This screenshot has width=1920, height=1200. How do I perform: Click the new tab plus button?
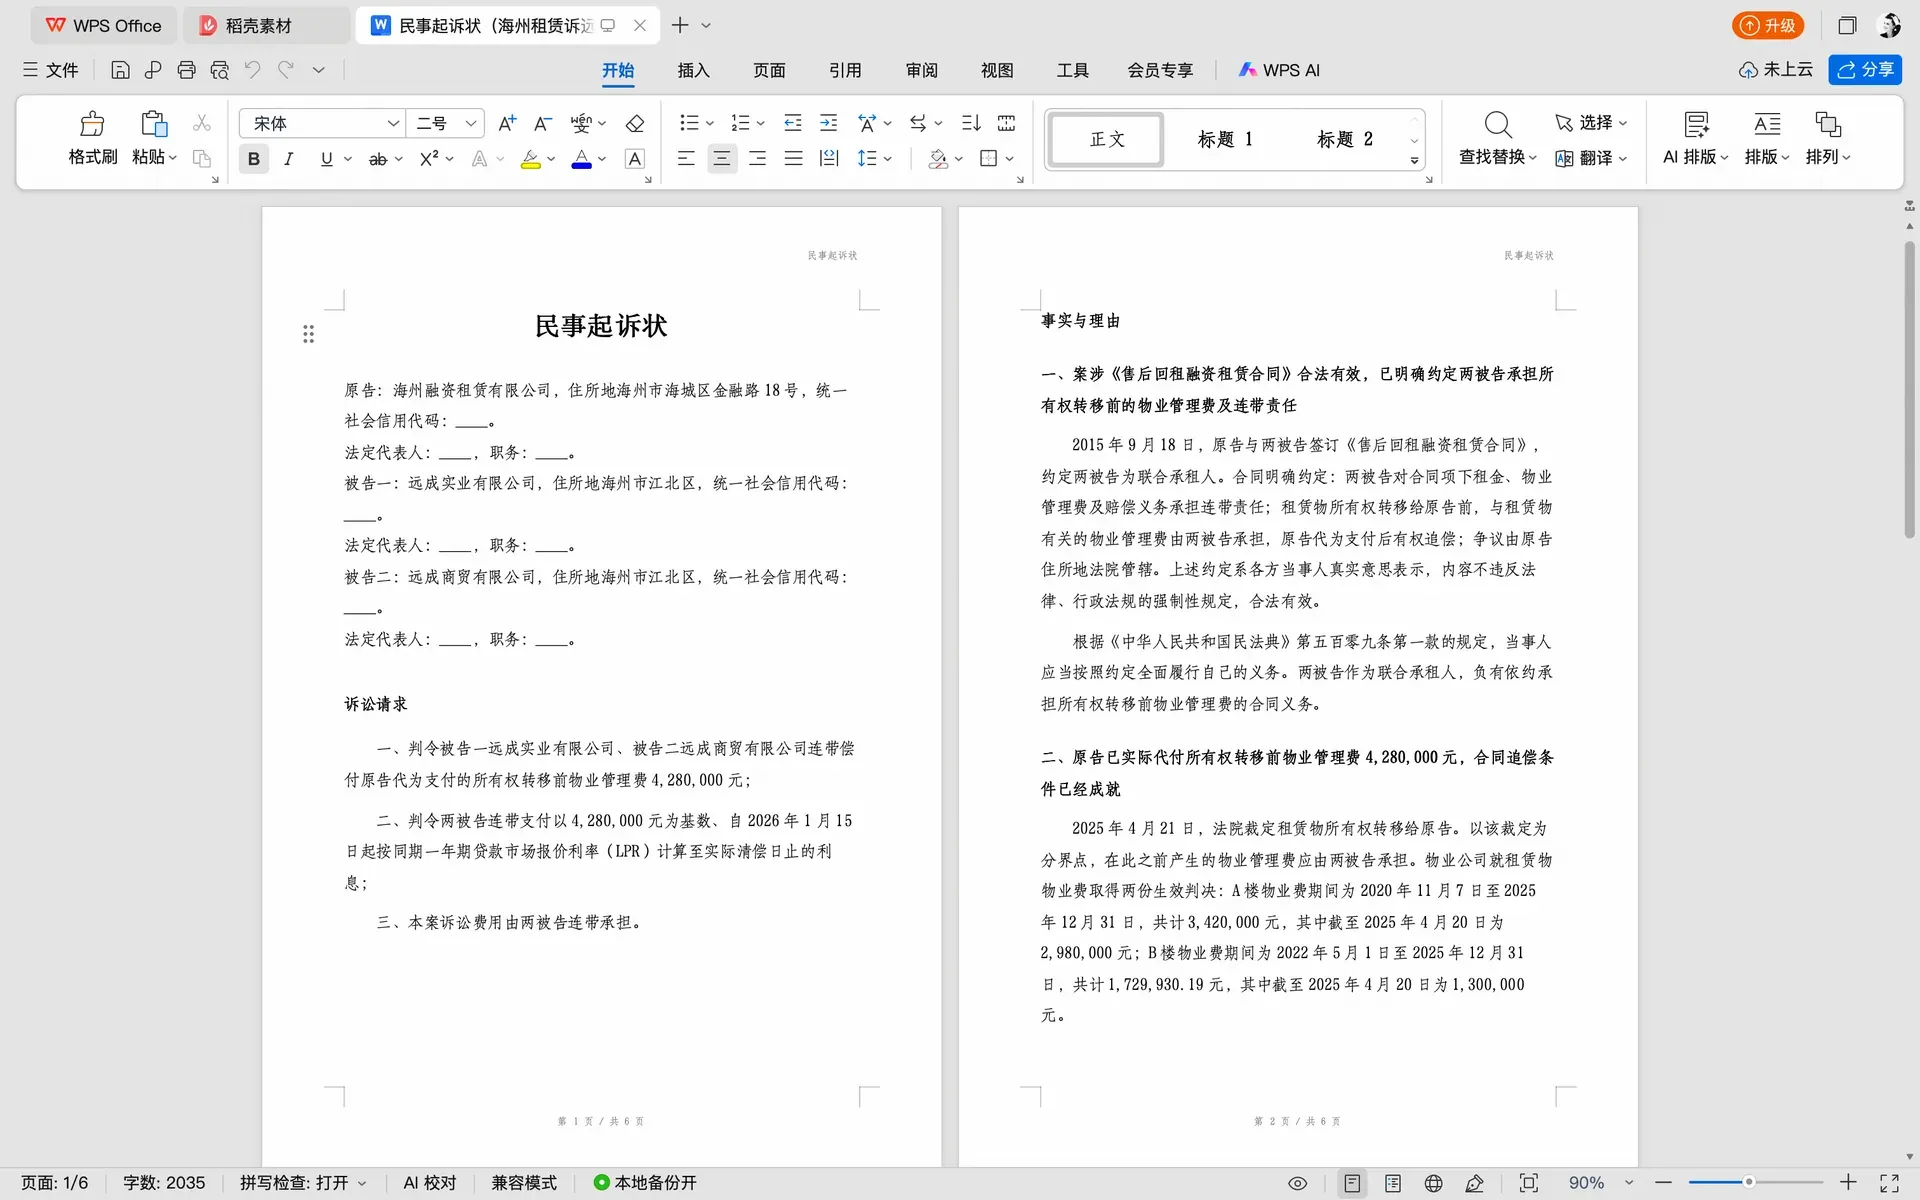pyautogui.click(x=680, y=26)
